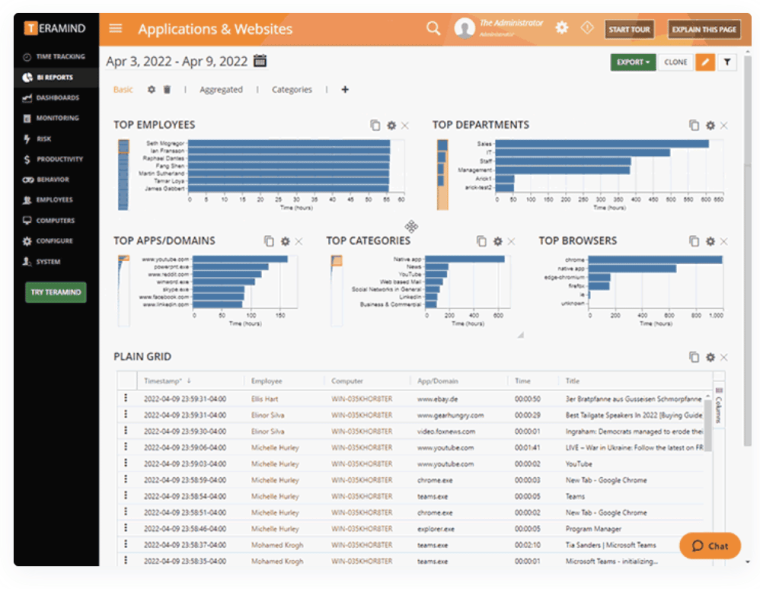Remove the Top Departments widget

[724, 126]
